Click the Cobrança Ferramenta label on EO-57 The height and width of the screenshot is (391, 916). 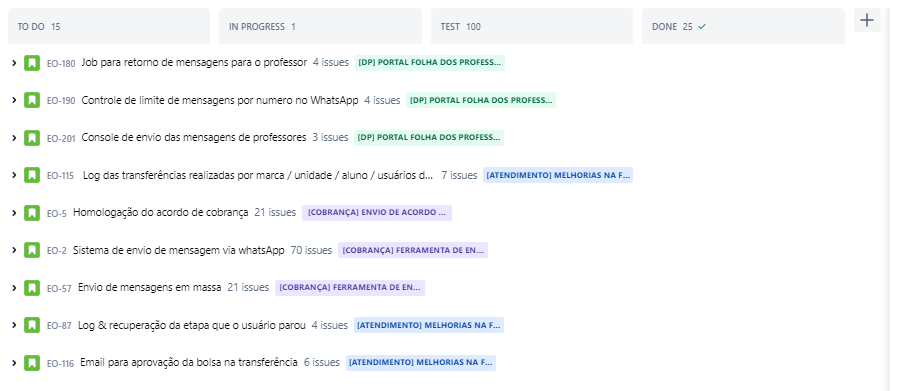coord(350,288)
